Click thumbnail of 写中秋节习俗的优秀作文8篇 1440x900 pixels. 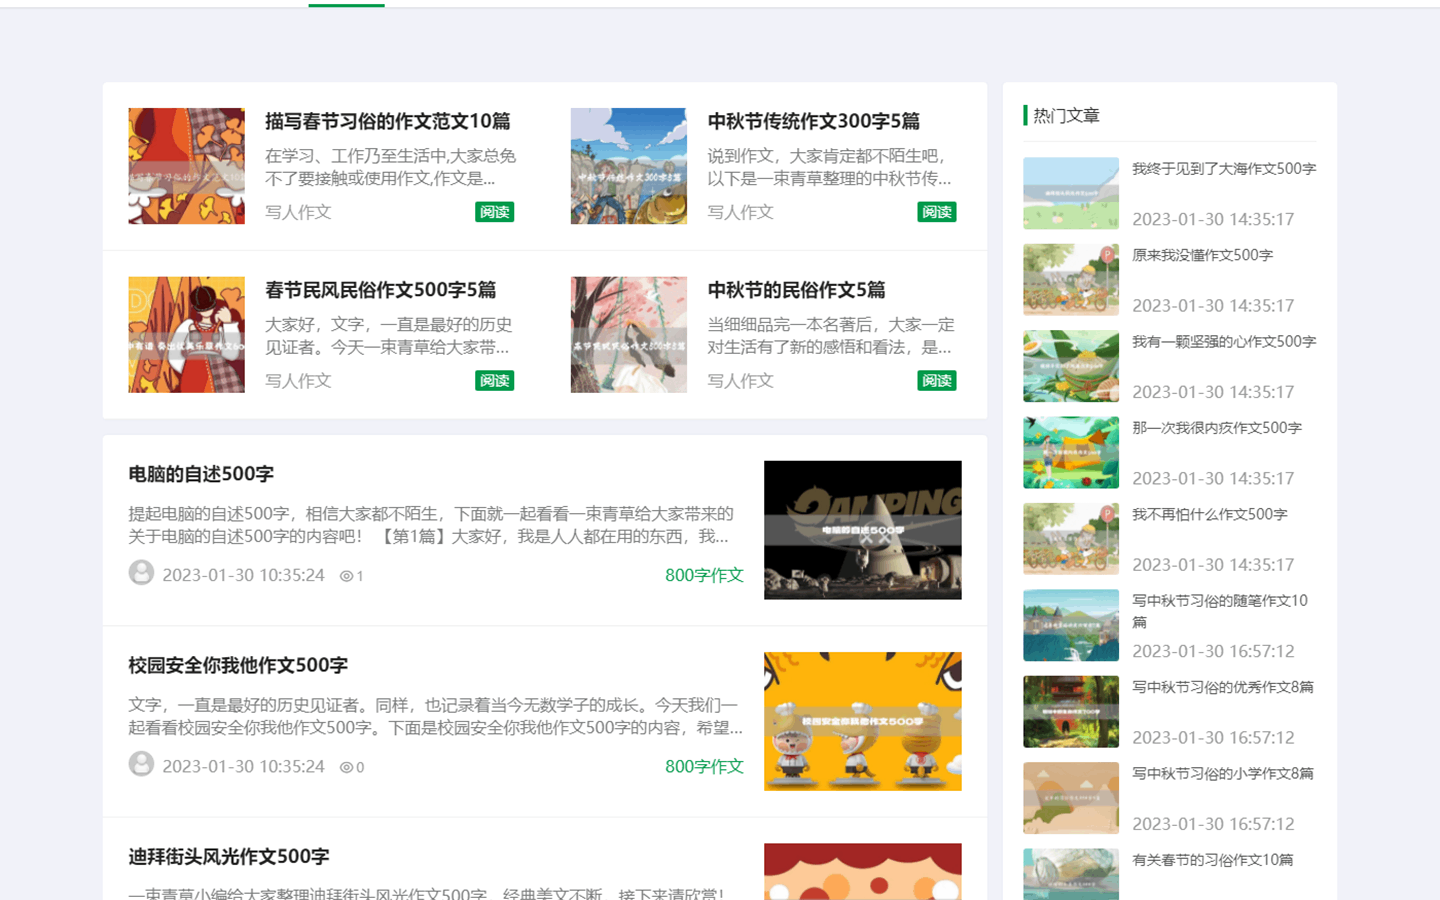(x=1071, y=712)
